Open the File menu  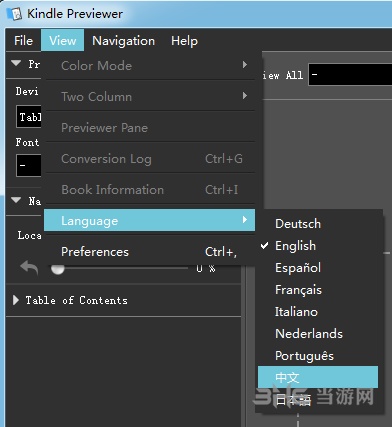[23, 41]
